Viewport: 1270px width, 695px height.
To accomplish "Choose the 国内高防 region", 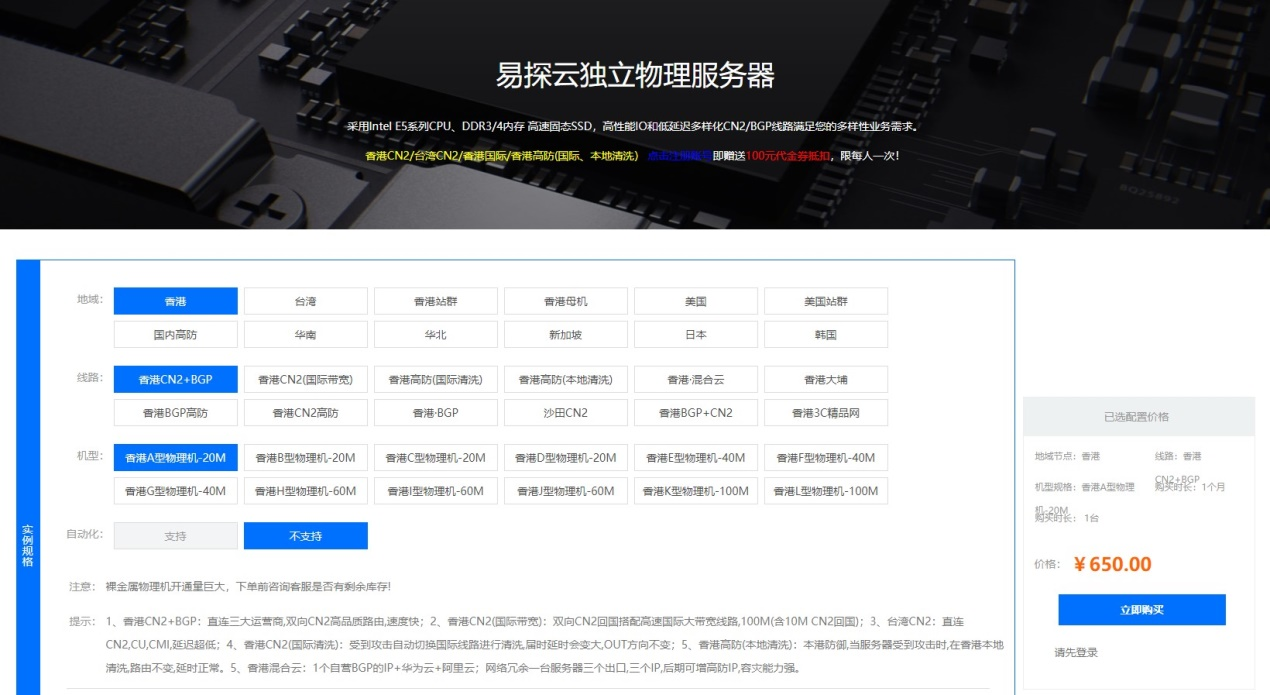I will [x=176, y=334].
